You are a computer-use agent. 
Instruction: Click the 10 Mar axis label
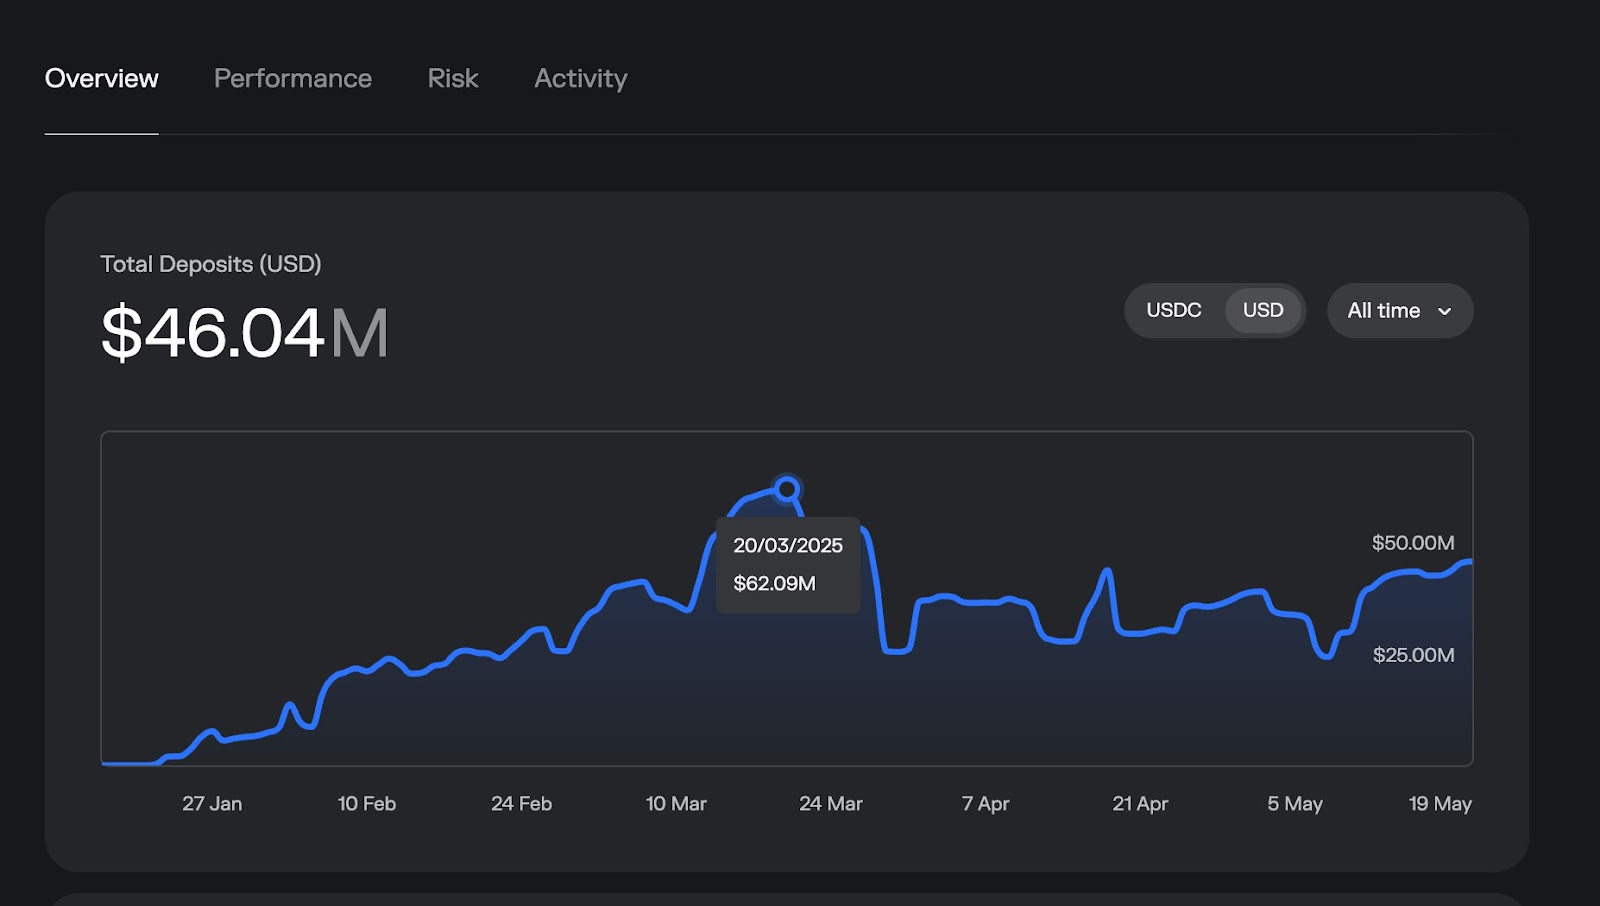coord(676,804)
